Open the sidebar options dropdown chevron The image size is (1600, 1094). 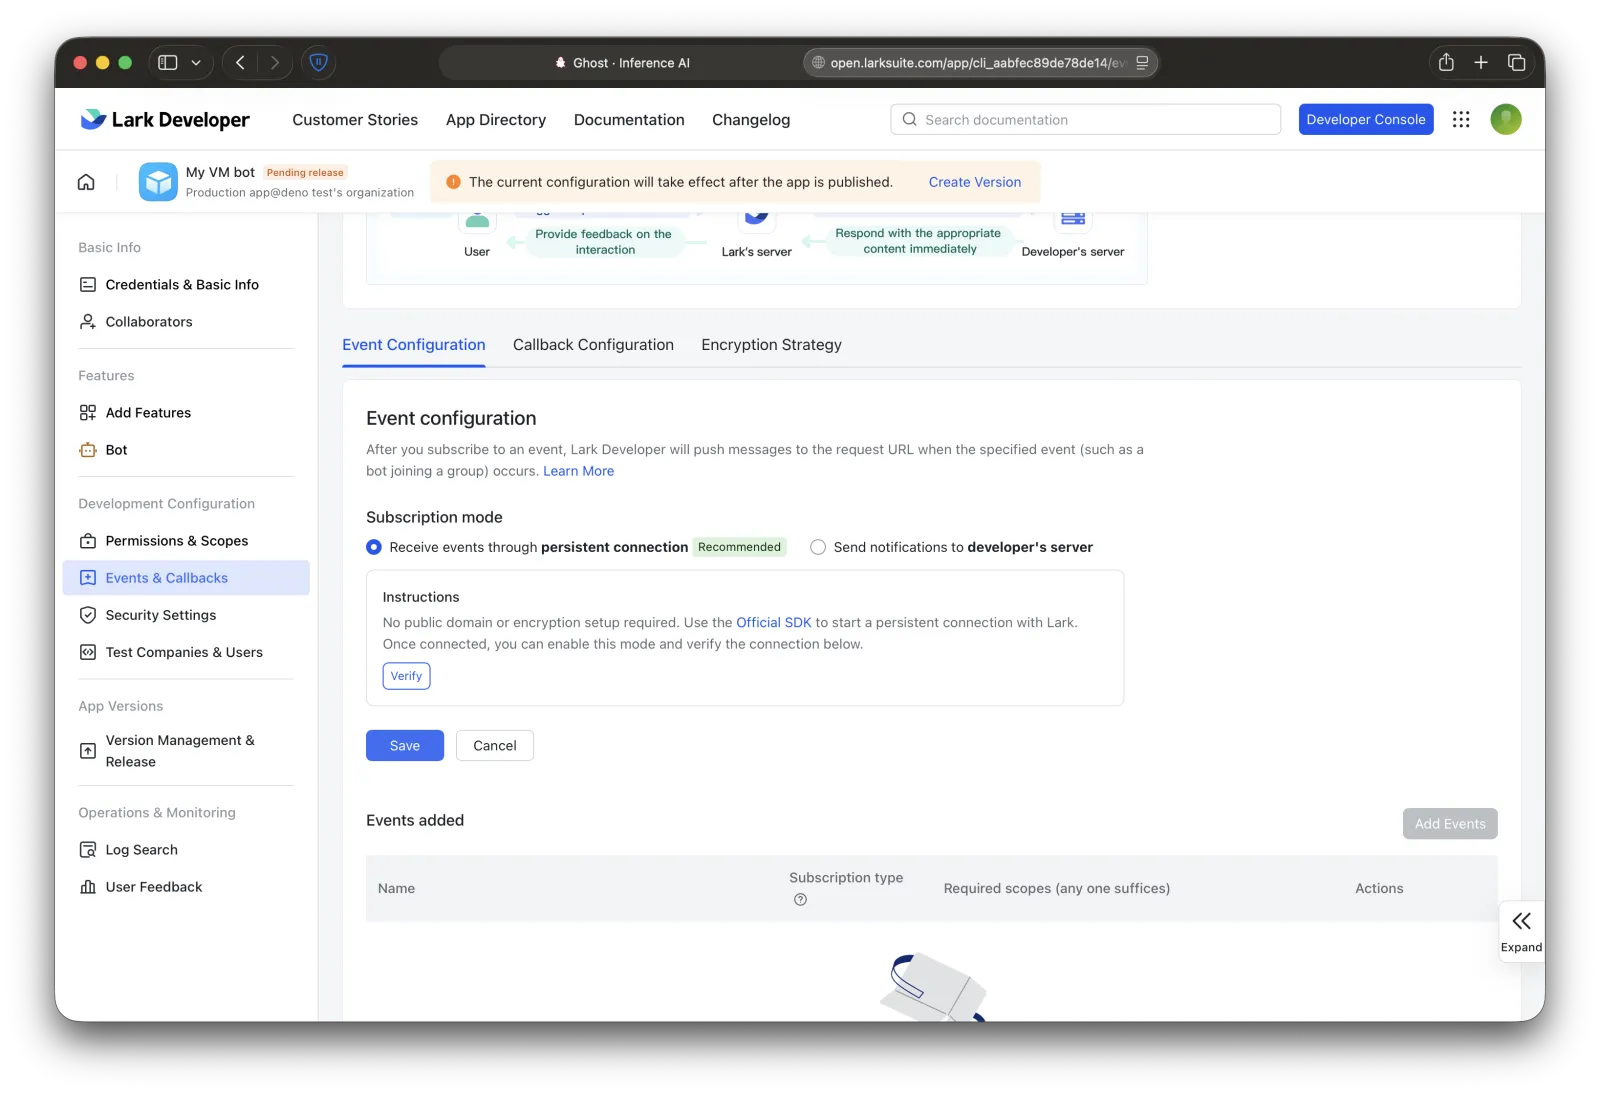pyautogui.click(x=196, y=63)
